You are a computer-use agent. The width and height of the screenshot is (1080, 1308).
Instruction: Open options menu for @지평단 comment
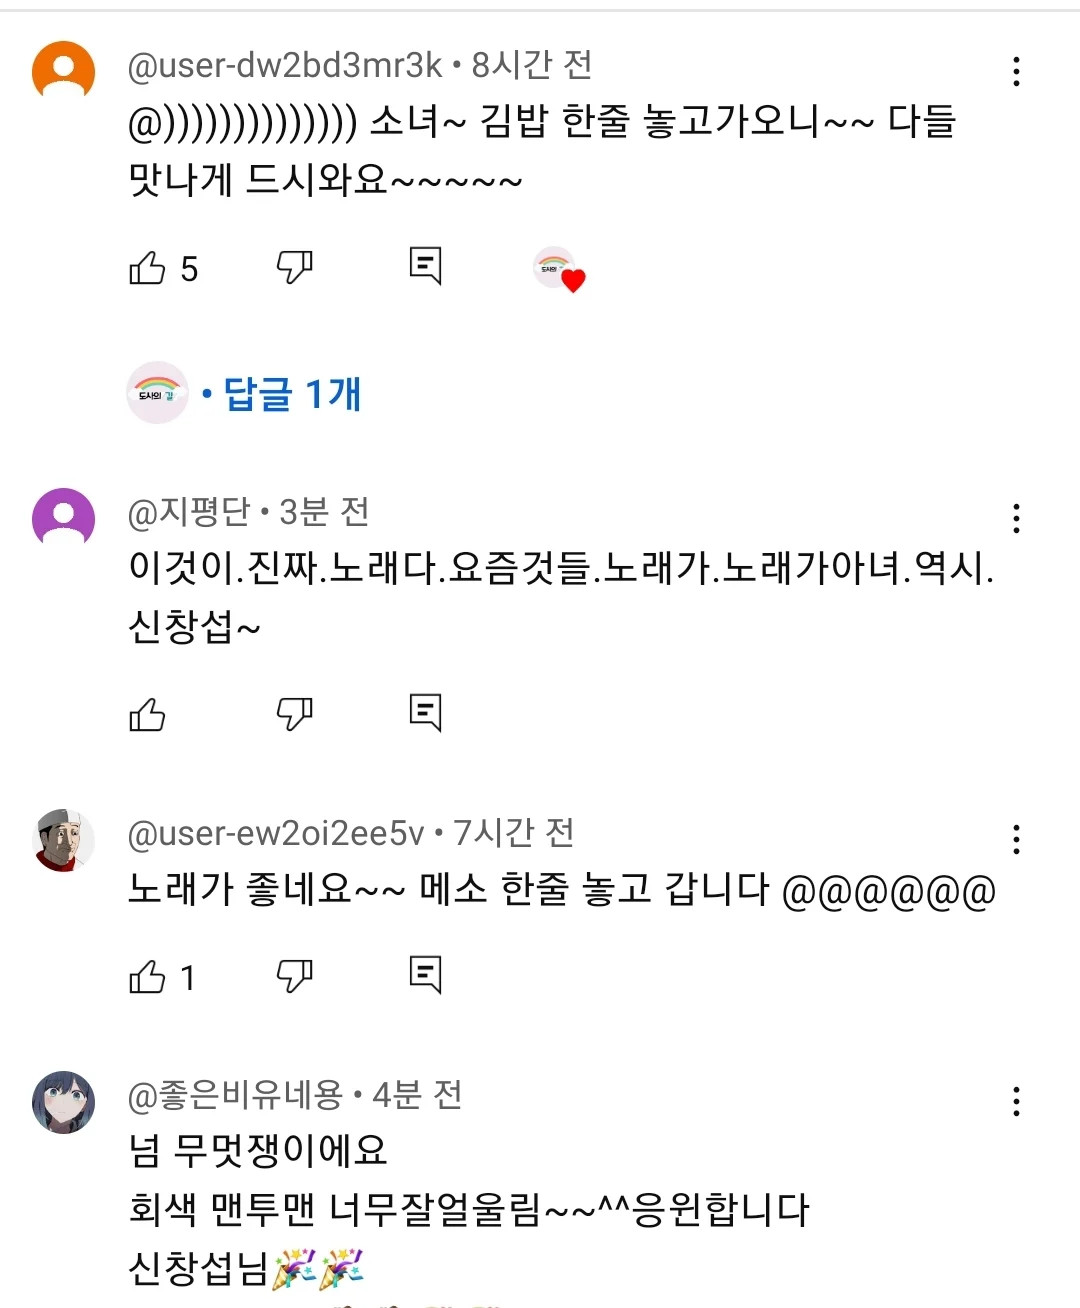[1016, 518]
